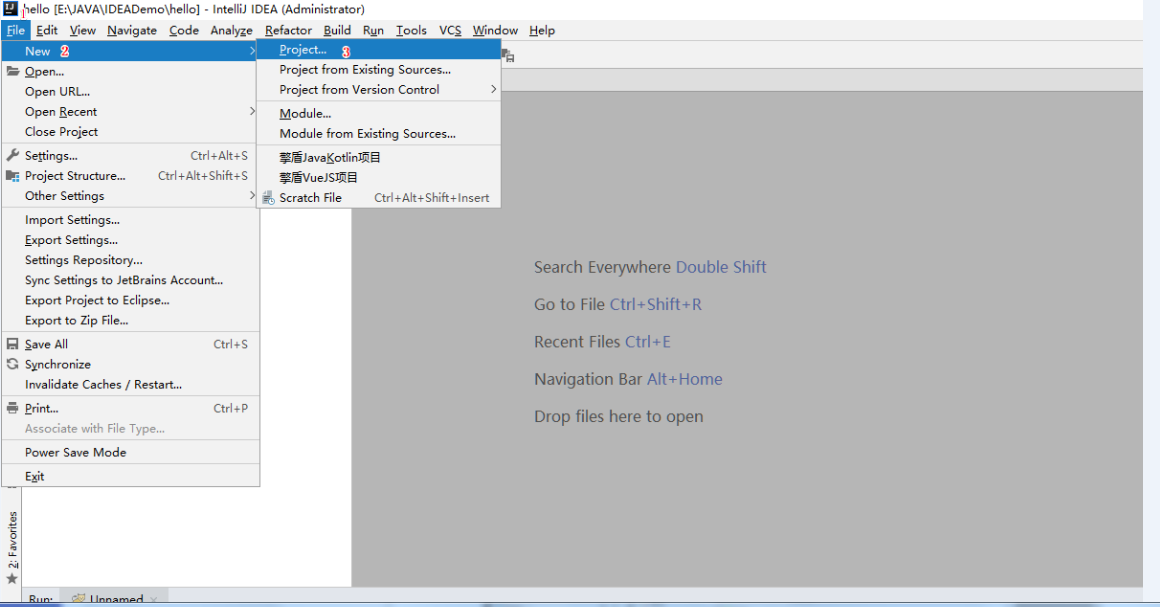The image size is (1160, 607).
Task: Click the wrench icon beside Settings...
Action: pyautogui.click(x=13, y=155)
